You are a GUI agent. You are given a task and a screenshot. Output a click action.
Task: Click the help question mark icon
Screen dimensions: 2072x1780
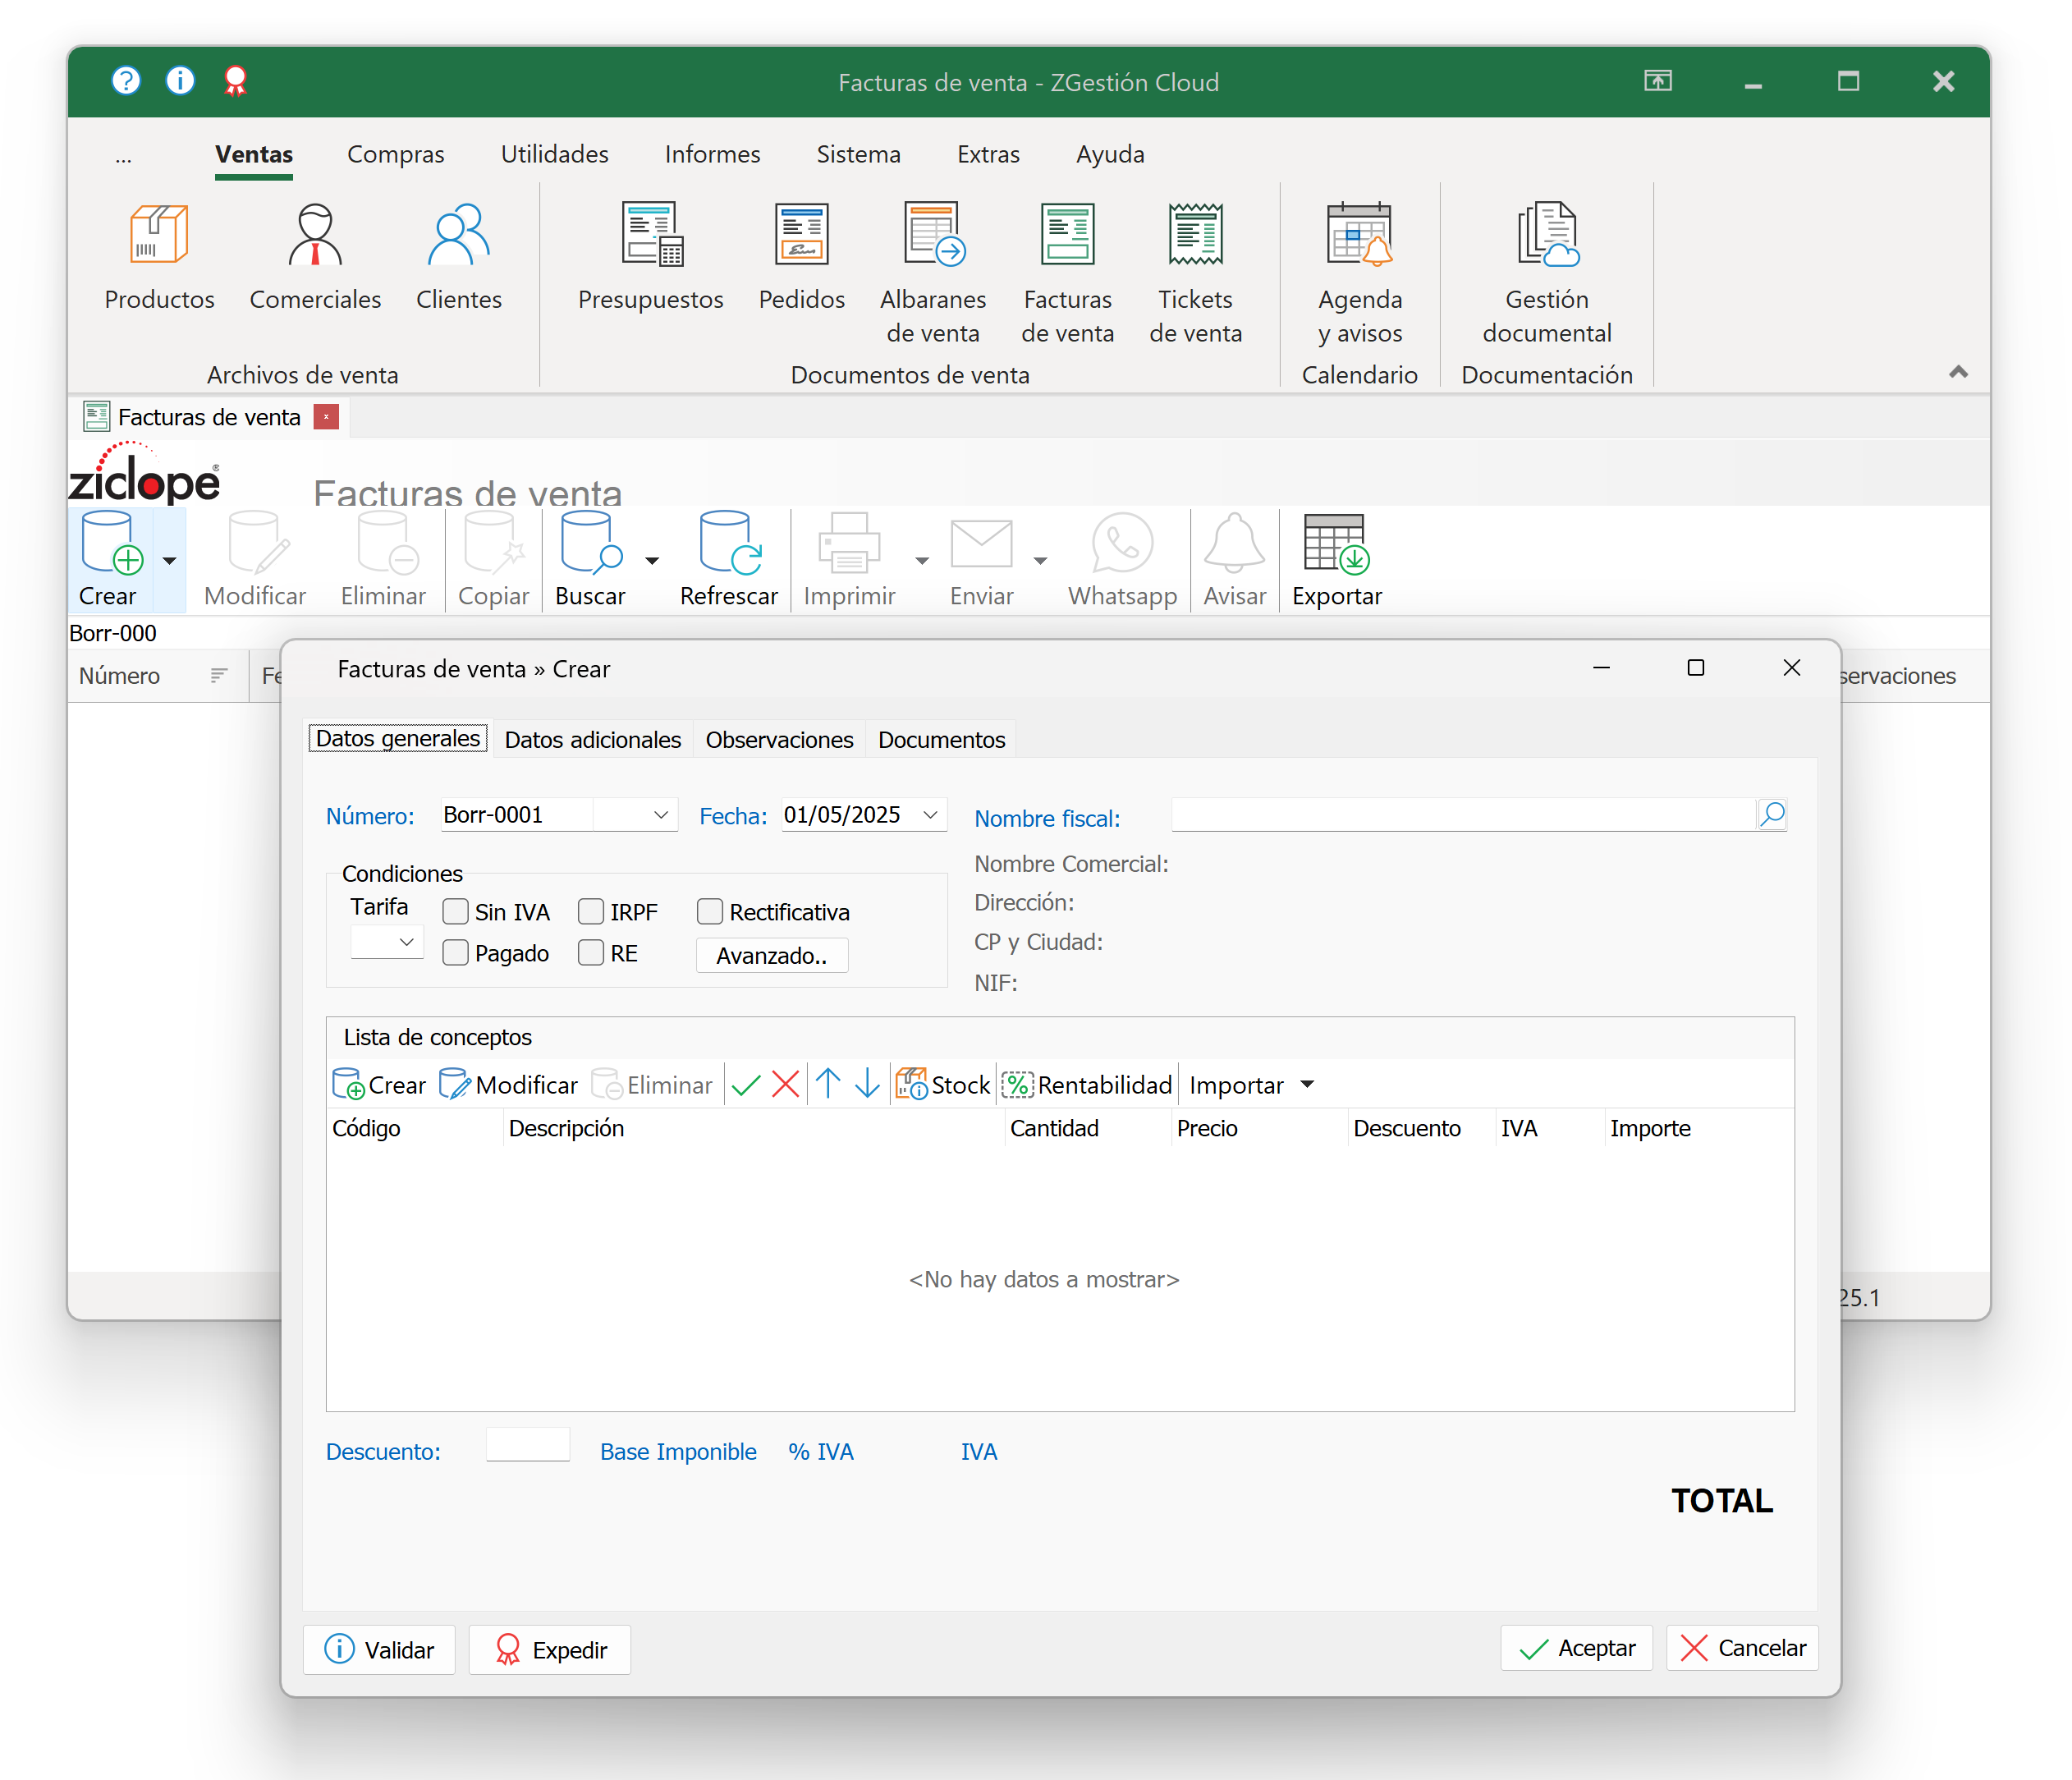point(126,80)
